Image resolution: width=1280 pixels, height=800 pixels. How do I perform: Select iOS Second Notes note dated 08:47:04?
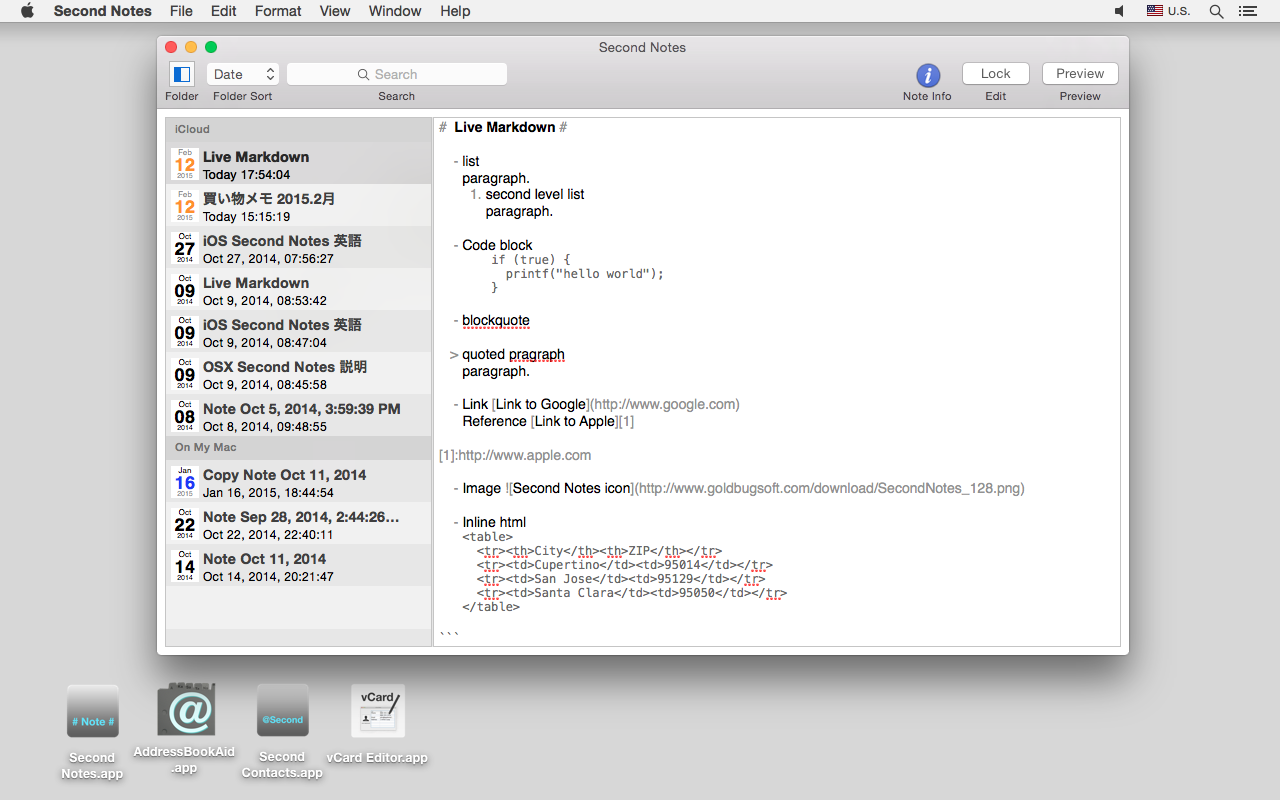(x=299, y=332)
